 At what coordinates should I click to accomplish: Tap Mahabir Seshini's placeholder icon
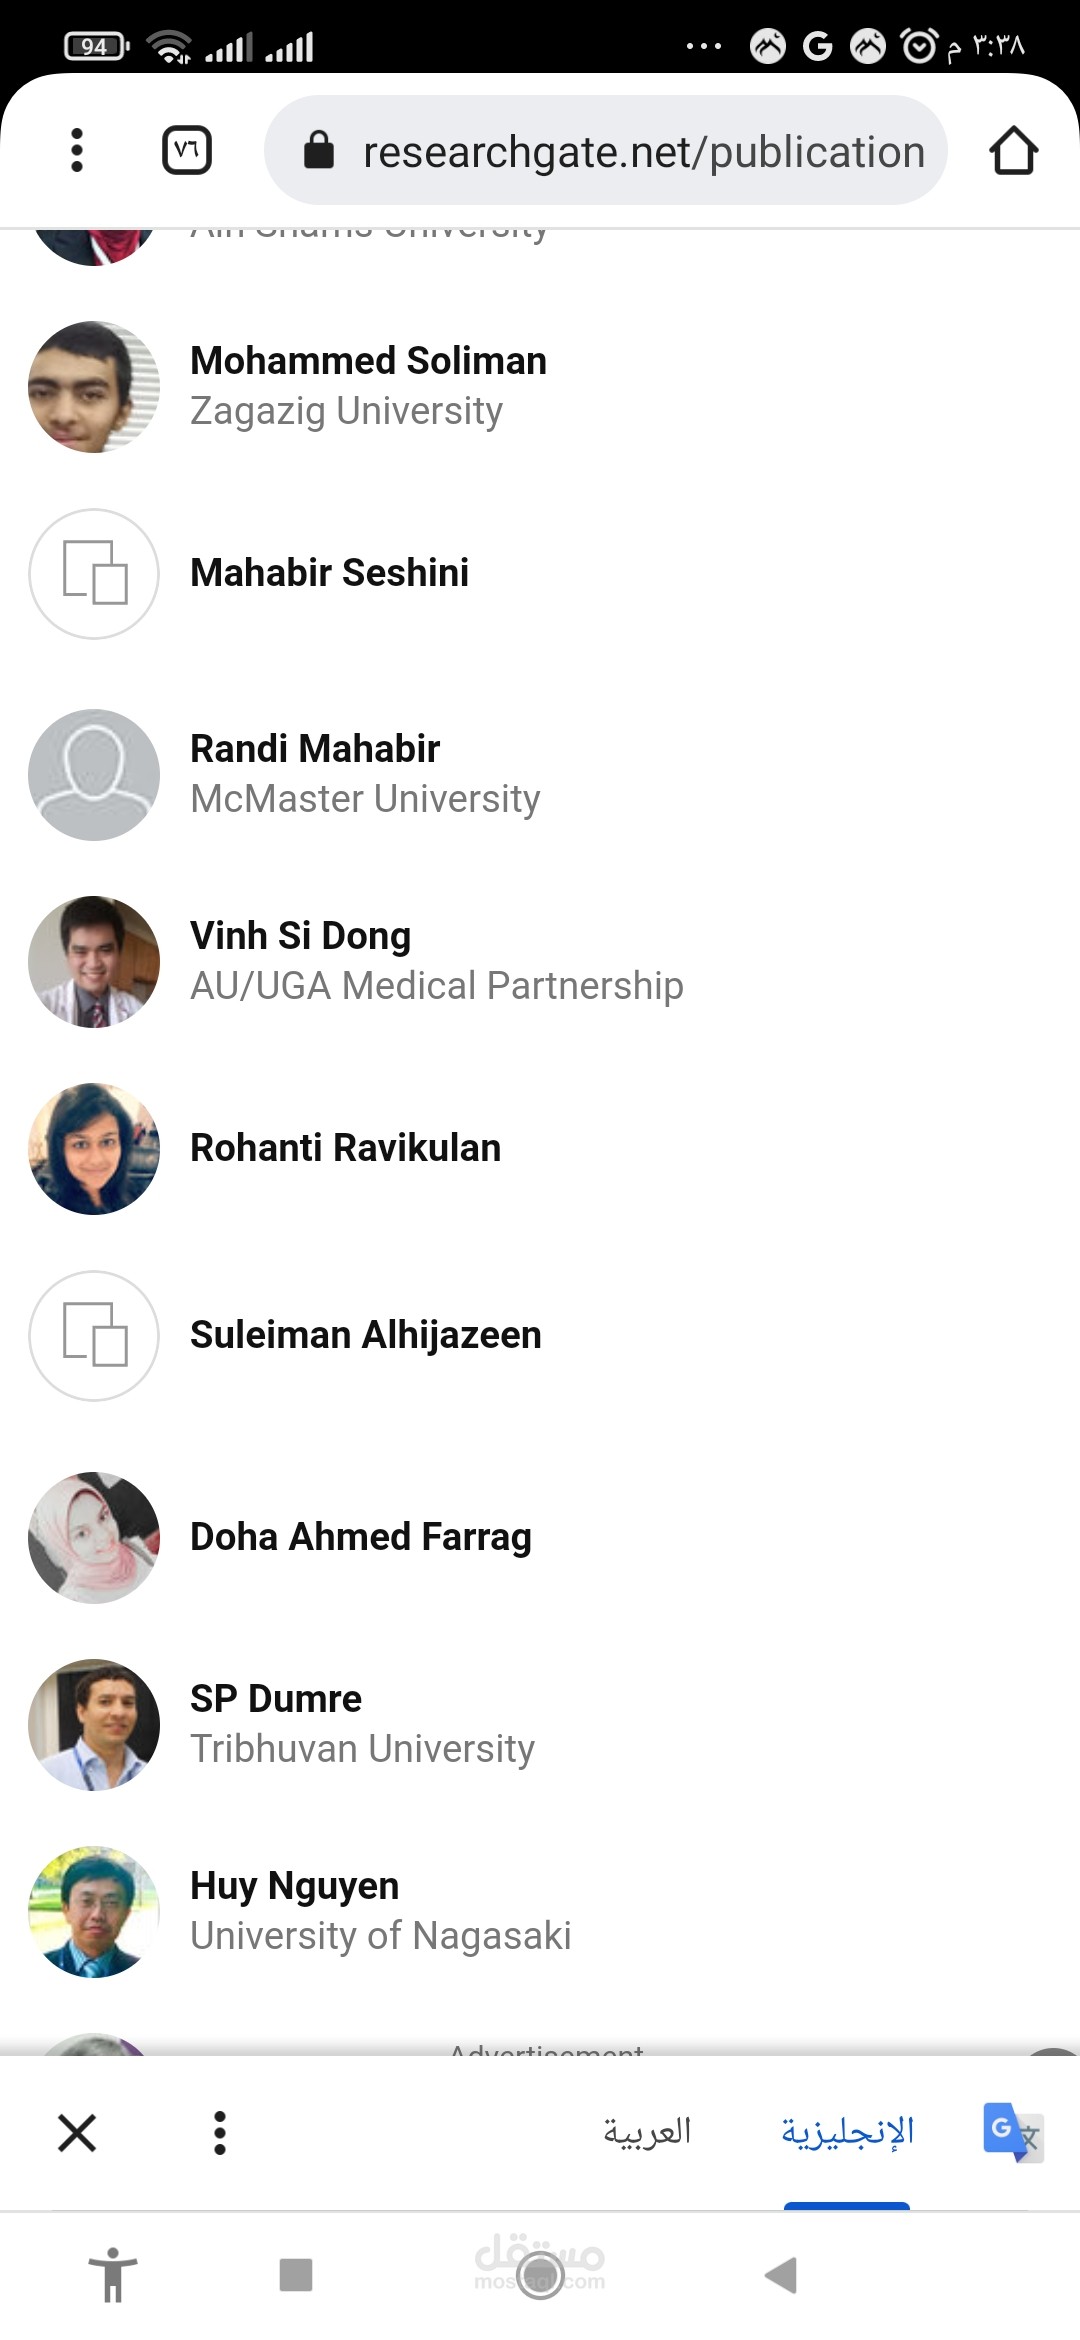pos(94,573)
